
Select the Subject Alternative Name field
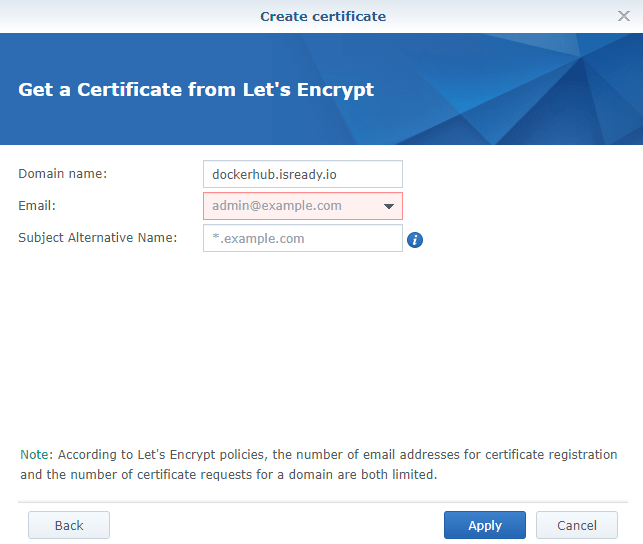tap(302, 238)
